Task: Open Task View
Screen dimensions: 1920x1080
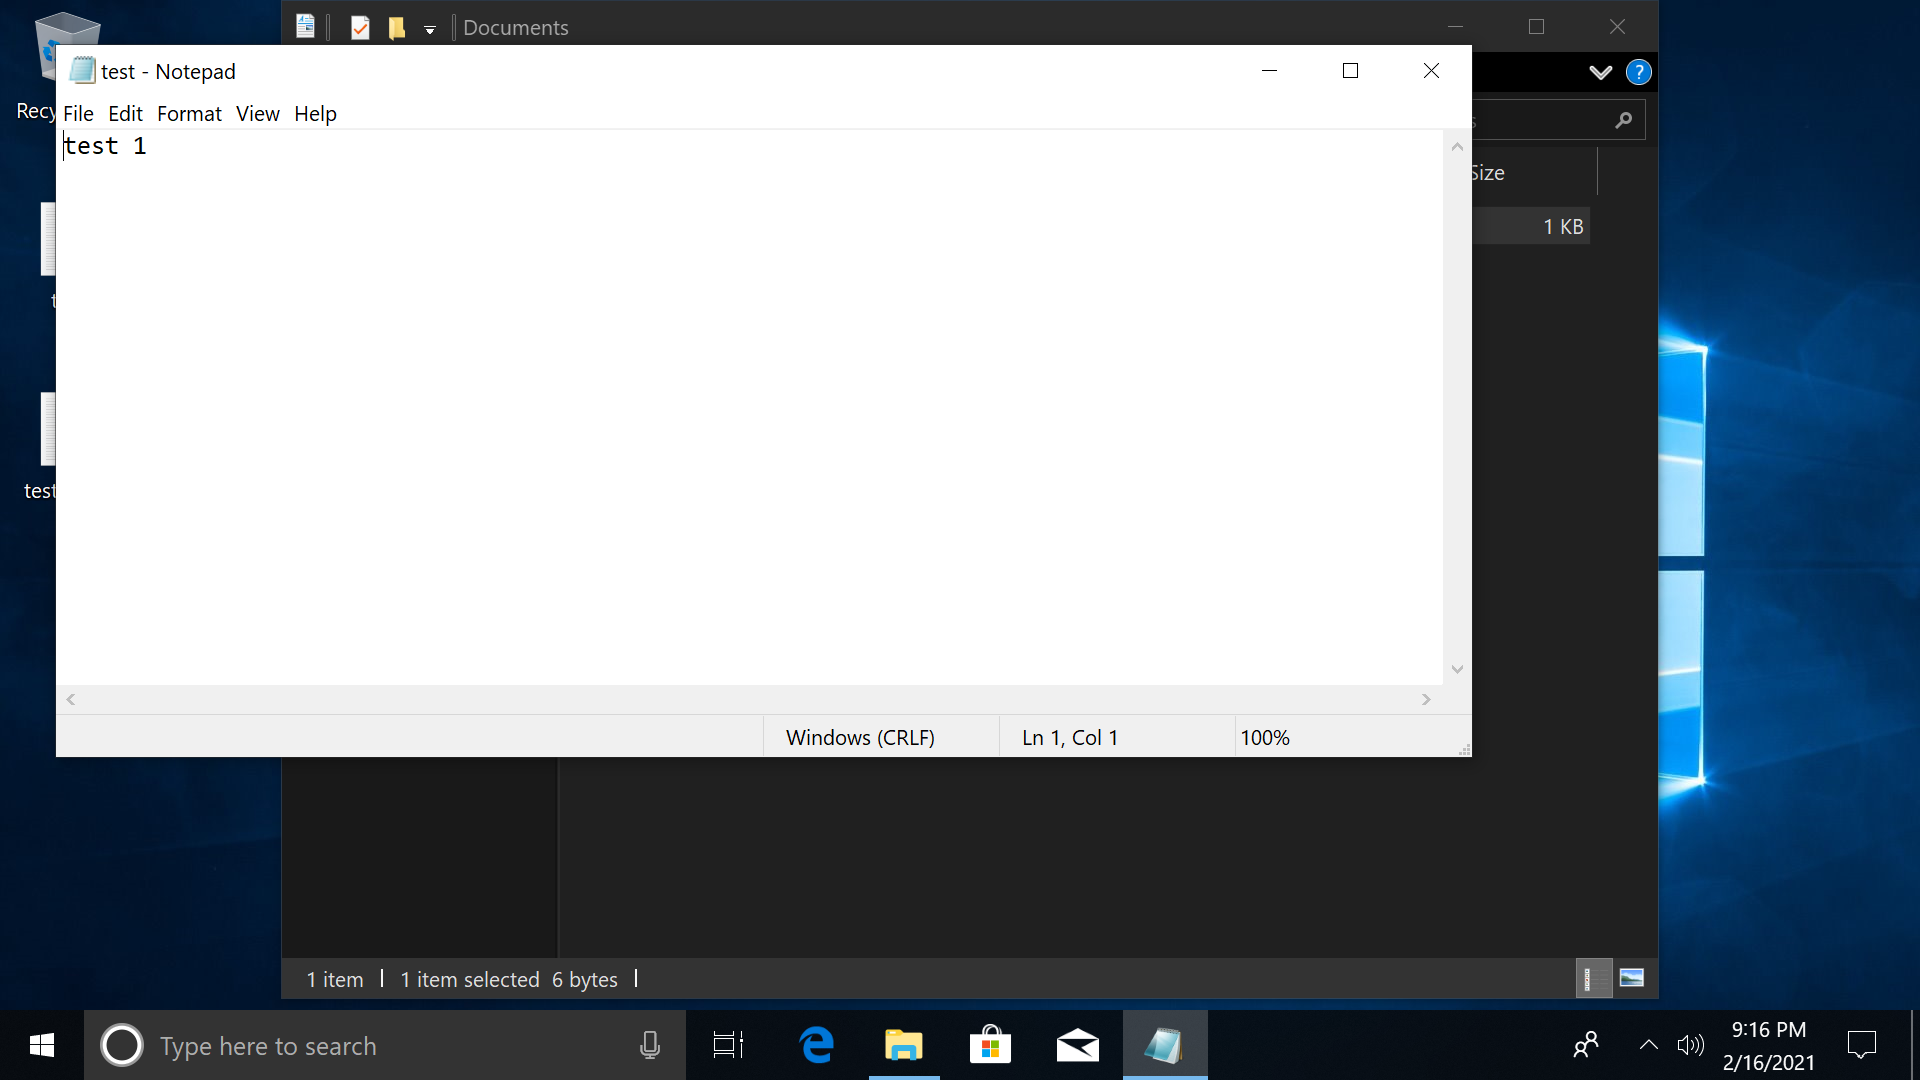Action: point(727,1045)
